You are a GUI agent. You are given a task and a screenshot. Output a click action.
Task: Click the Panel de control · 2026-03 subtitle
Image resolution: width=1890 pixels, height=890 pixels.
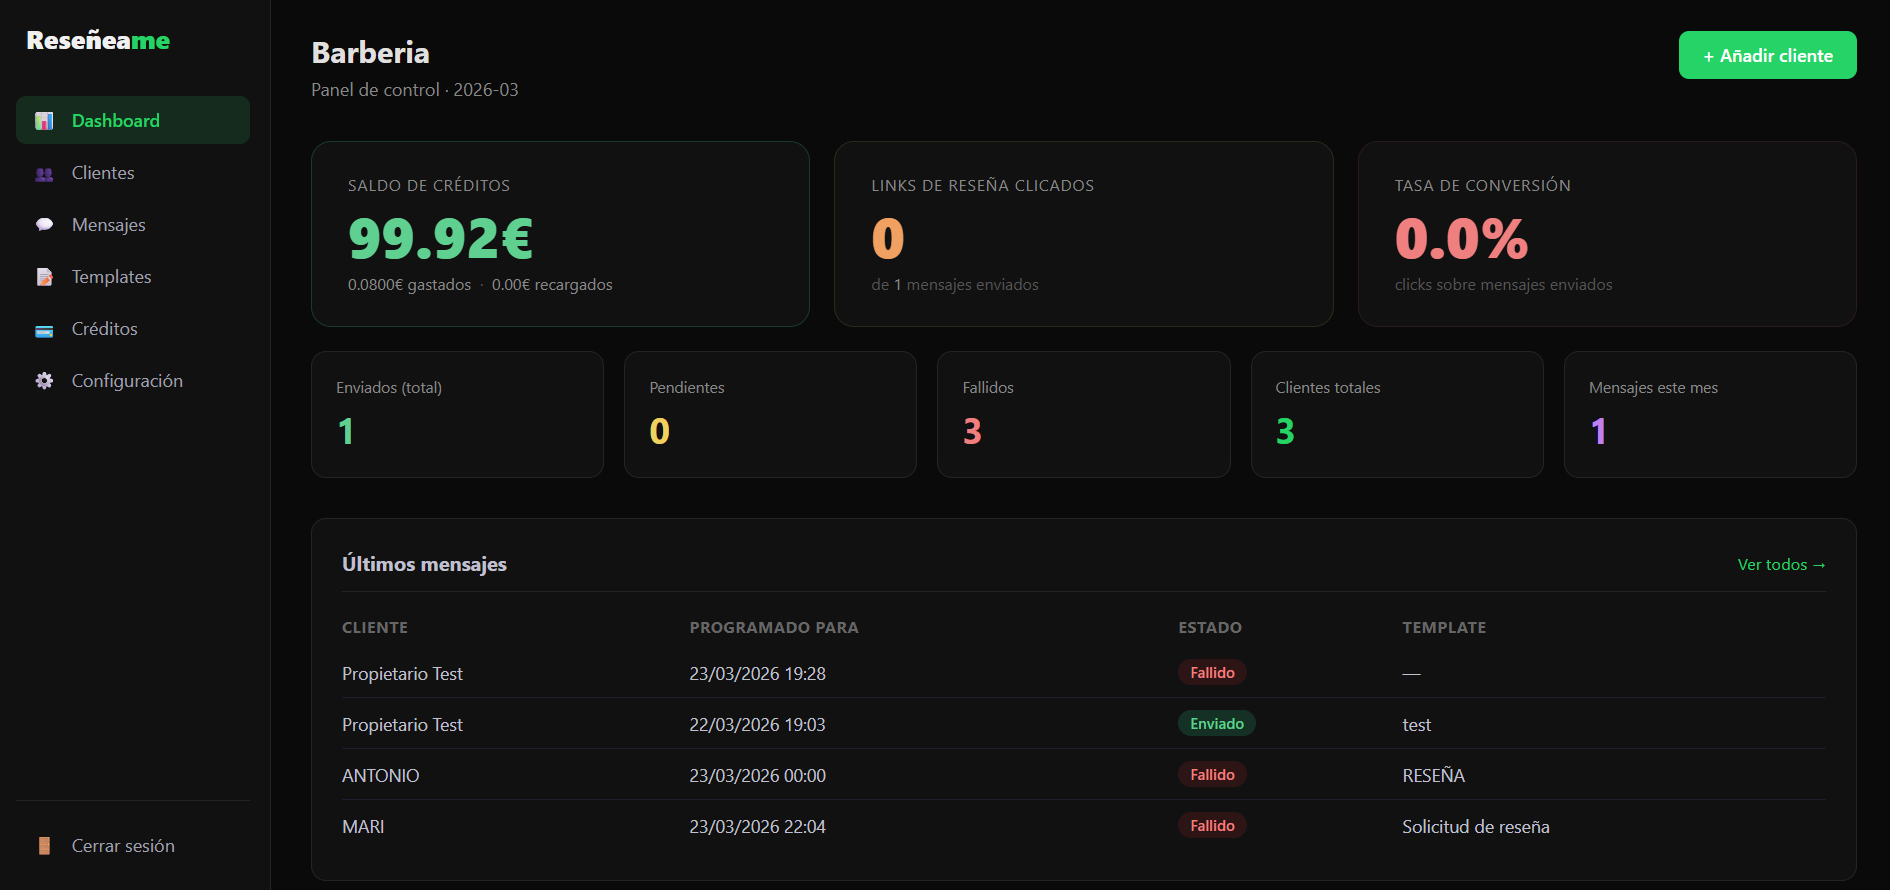414,90
